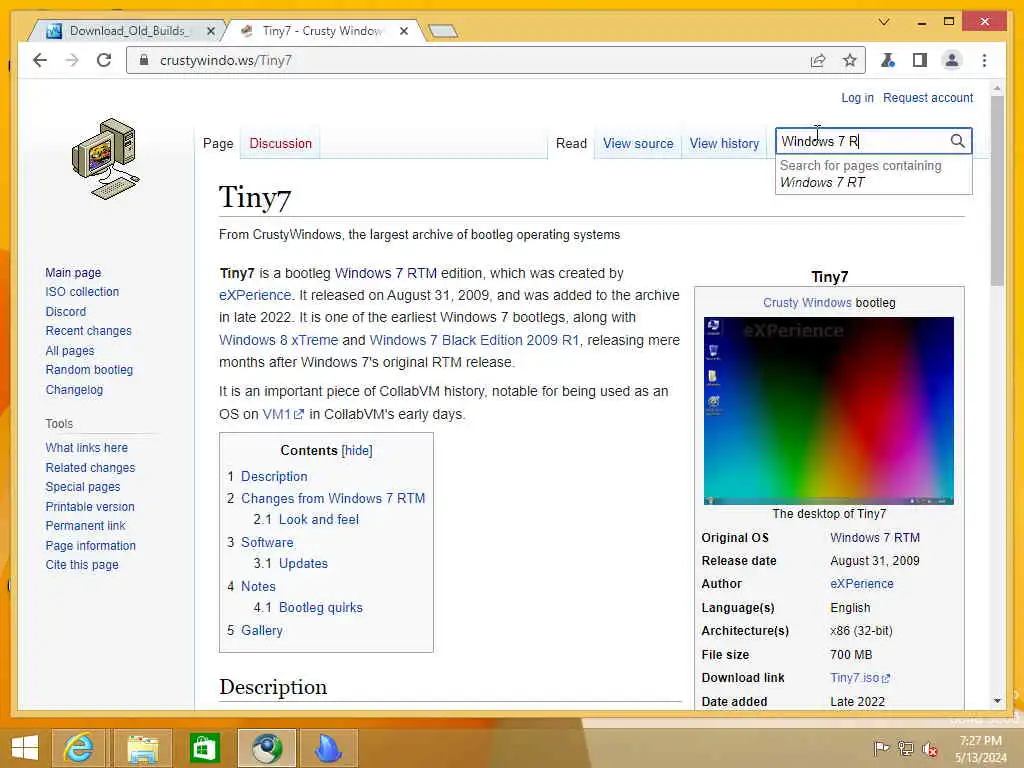Open the Windows Start button
Image resolution: width=1024 pixels, height=768 pixels.
tap(25, 748)
